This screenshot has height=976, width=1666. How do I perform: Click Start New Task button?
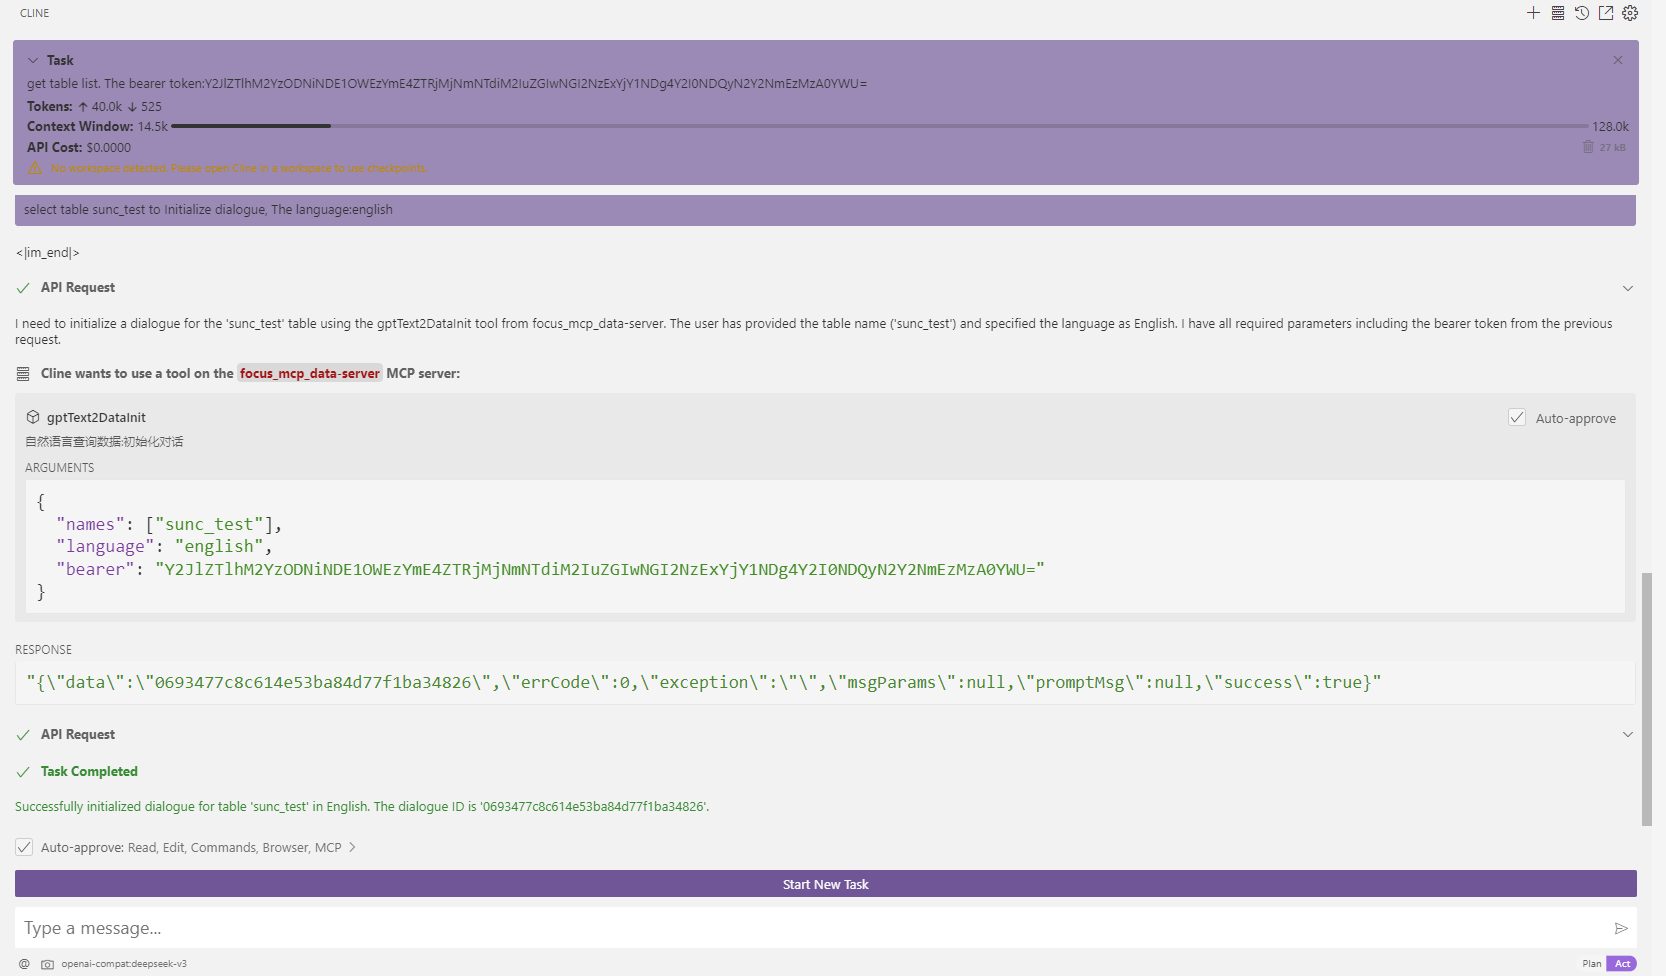pyautogui.click(x=825, y=884)
